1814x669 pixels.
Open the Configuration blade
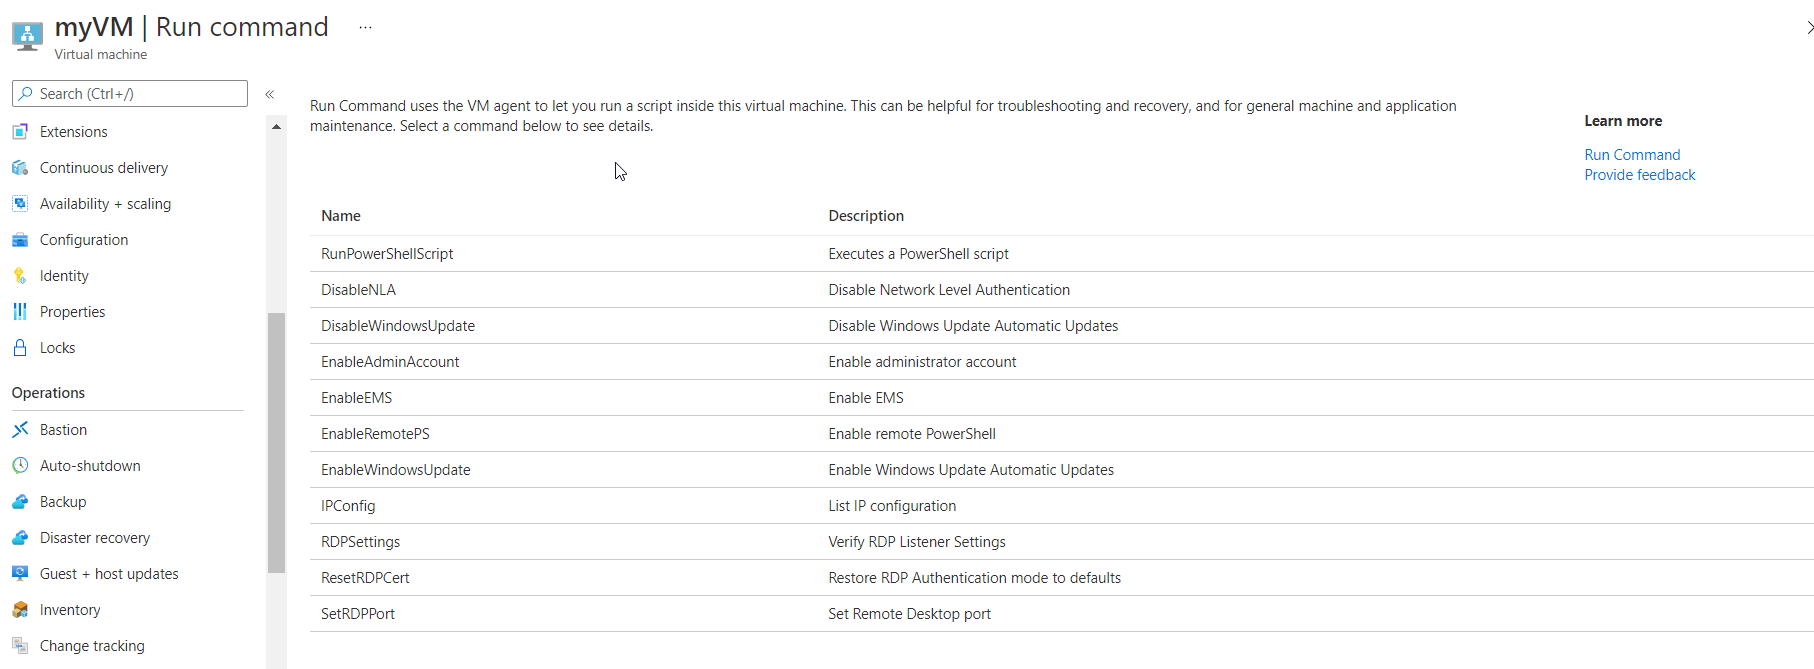tap(84, 239)
